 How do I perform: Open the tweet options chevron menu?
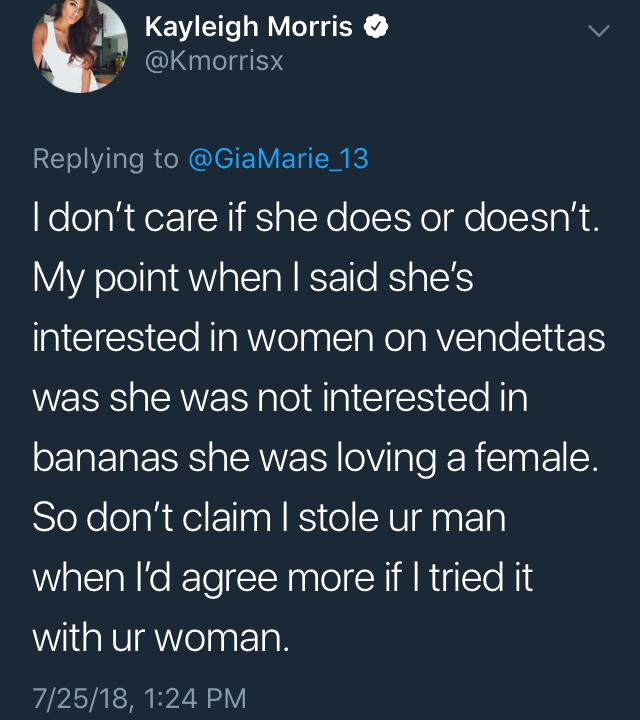[x=599, y=31]
